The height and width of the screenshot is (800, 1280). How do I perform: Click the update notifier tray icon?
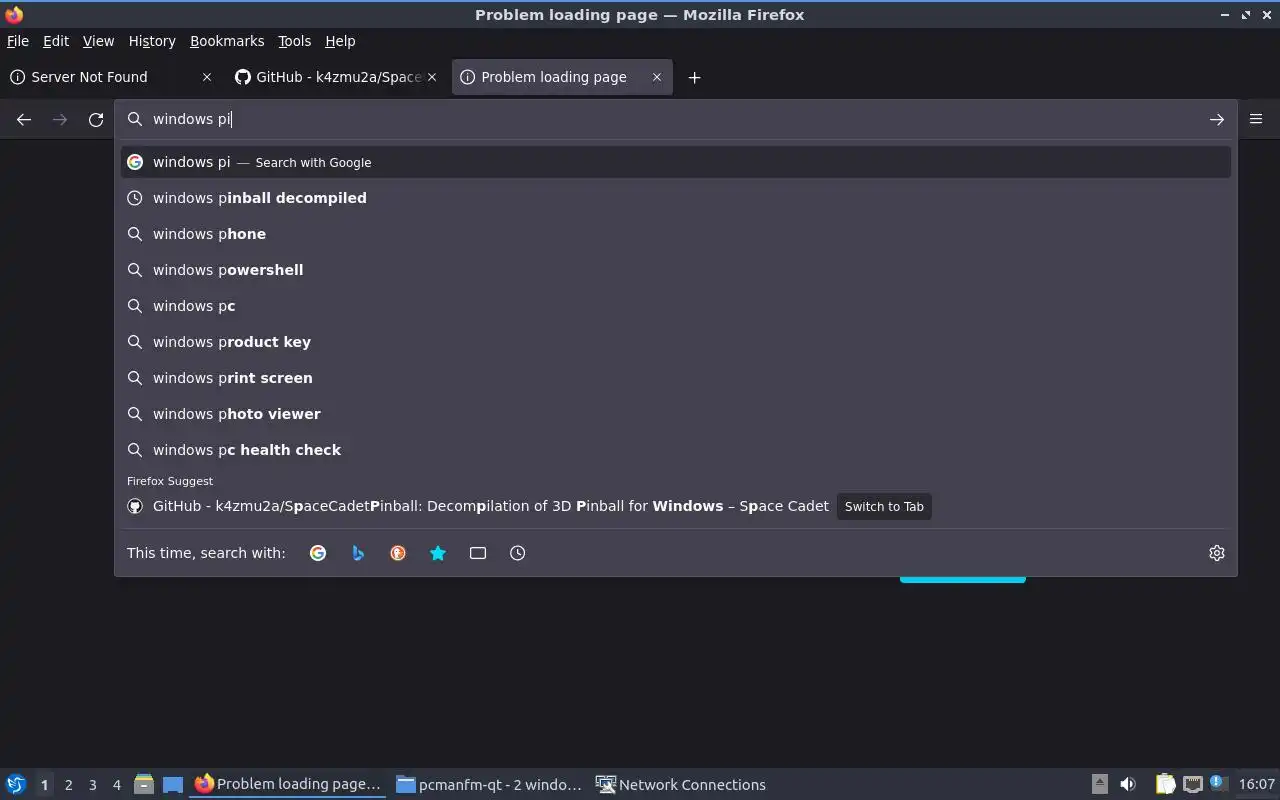pos(1218,783)
